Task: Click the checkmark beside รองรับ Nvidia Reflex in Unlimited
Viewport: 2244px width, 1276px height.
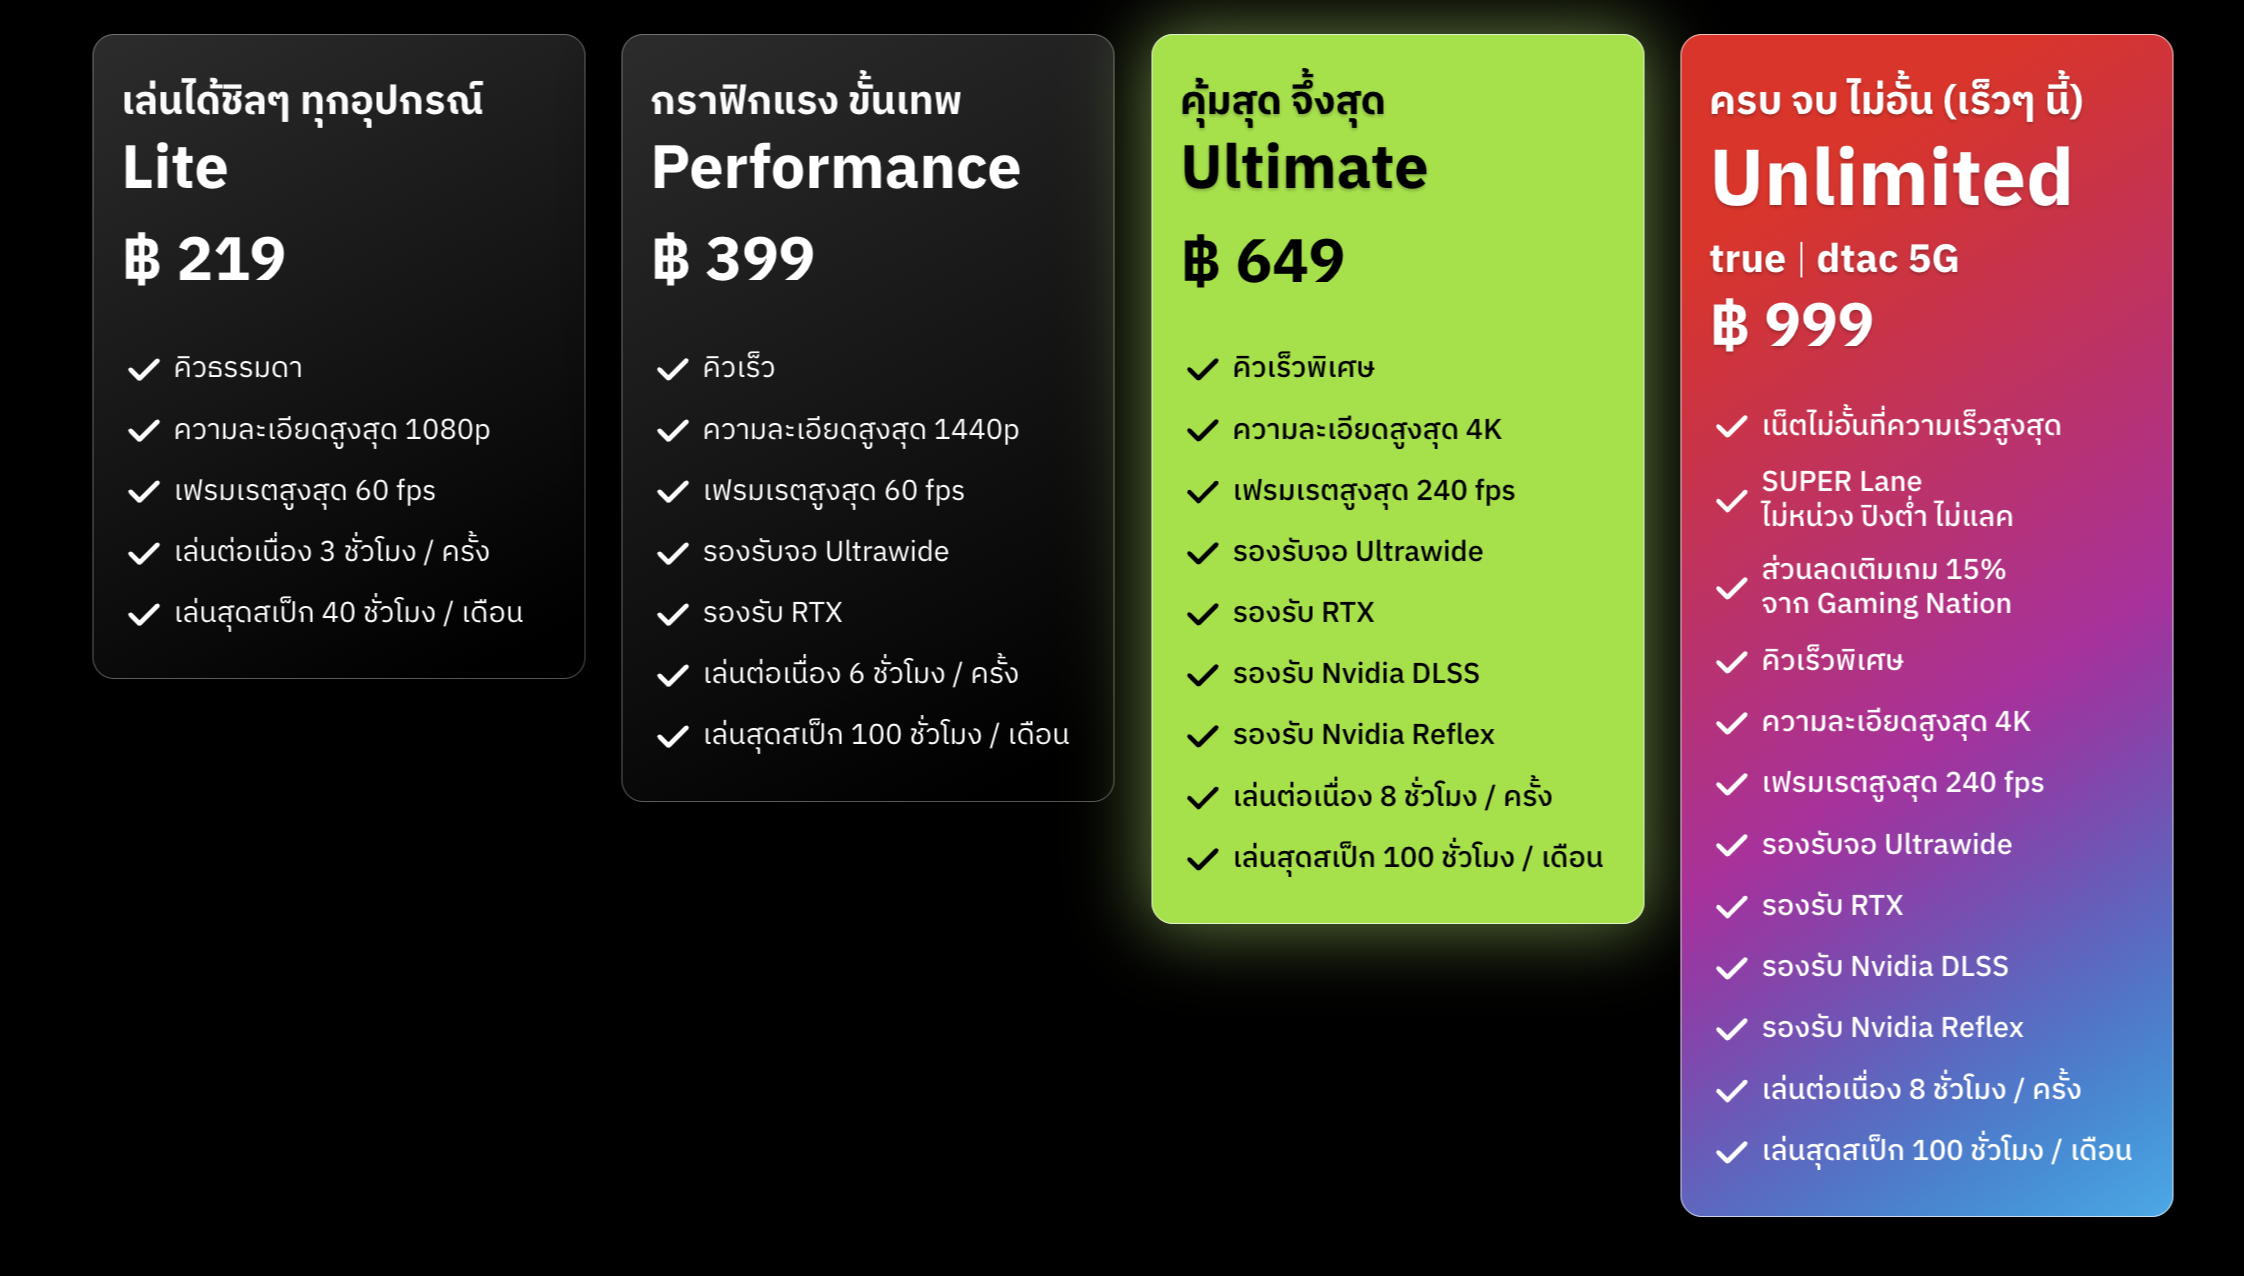Action: (1731, 1029)
